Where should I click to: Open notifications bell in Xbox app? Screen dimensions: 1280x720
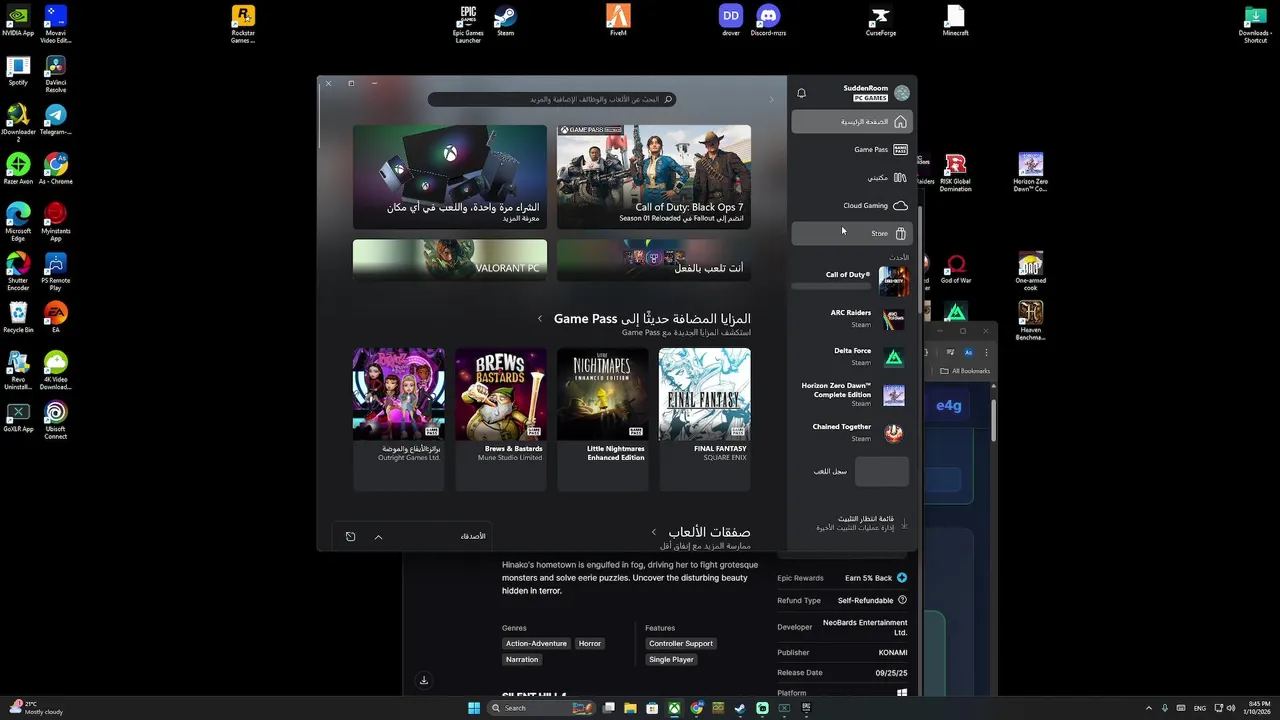(801, 93)
